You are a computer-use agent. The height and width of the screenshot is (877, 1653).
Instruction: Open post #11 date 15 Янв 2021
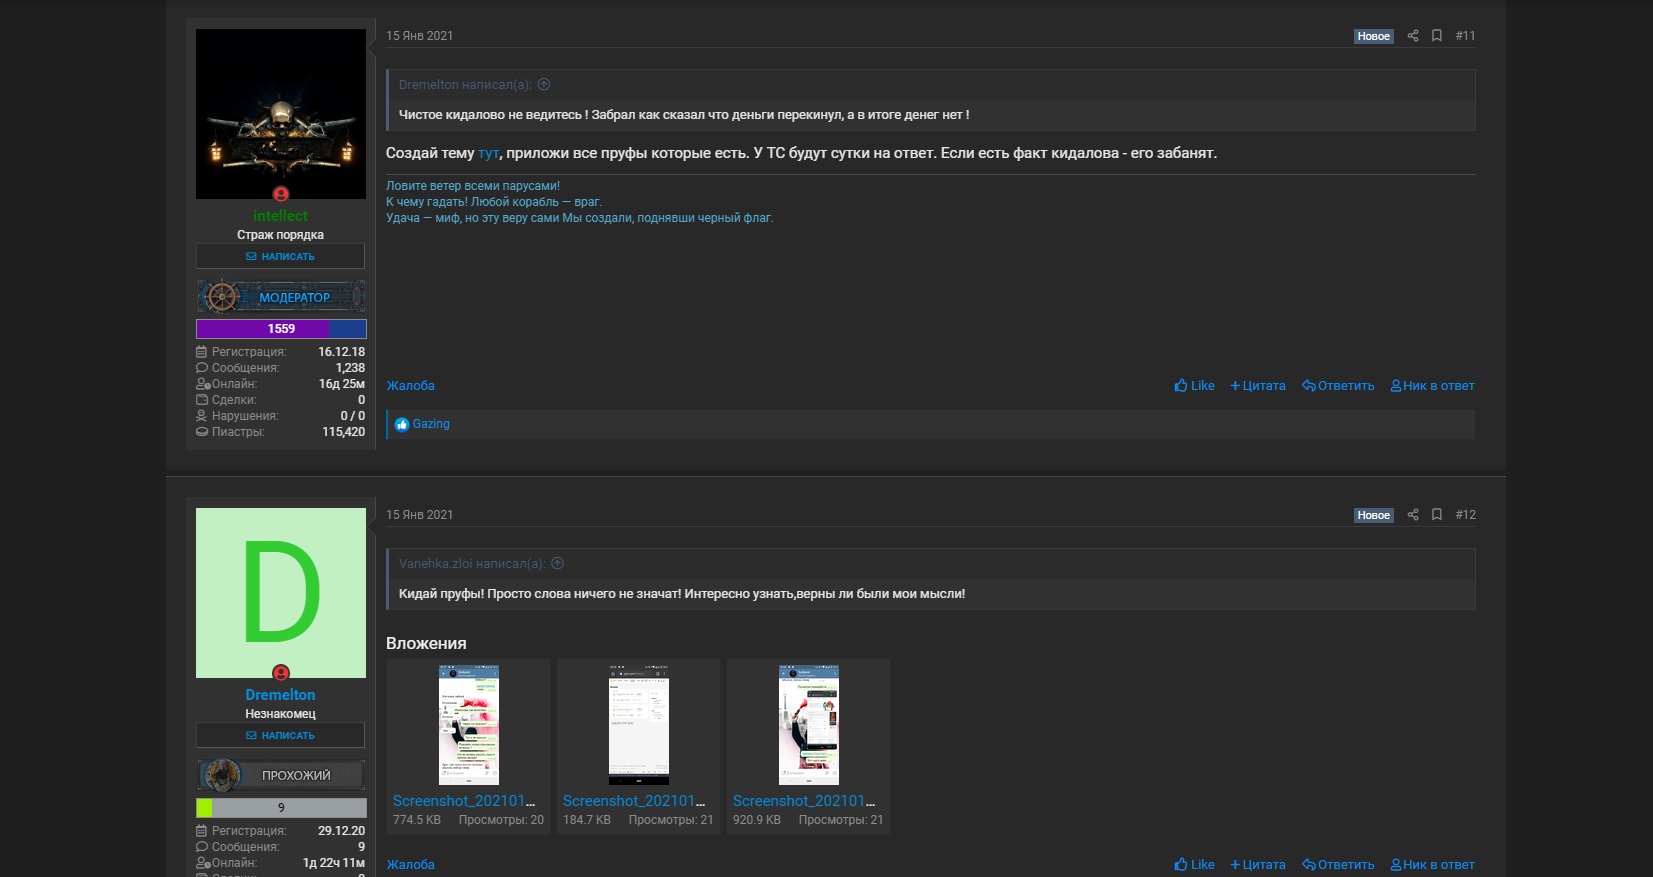point(420,36)
